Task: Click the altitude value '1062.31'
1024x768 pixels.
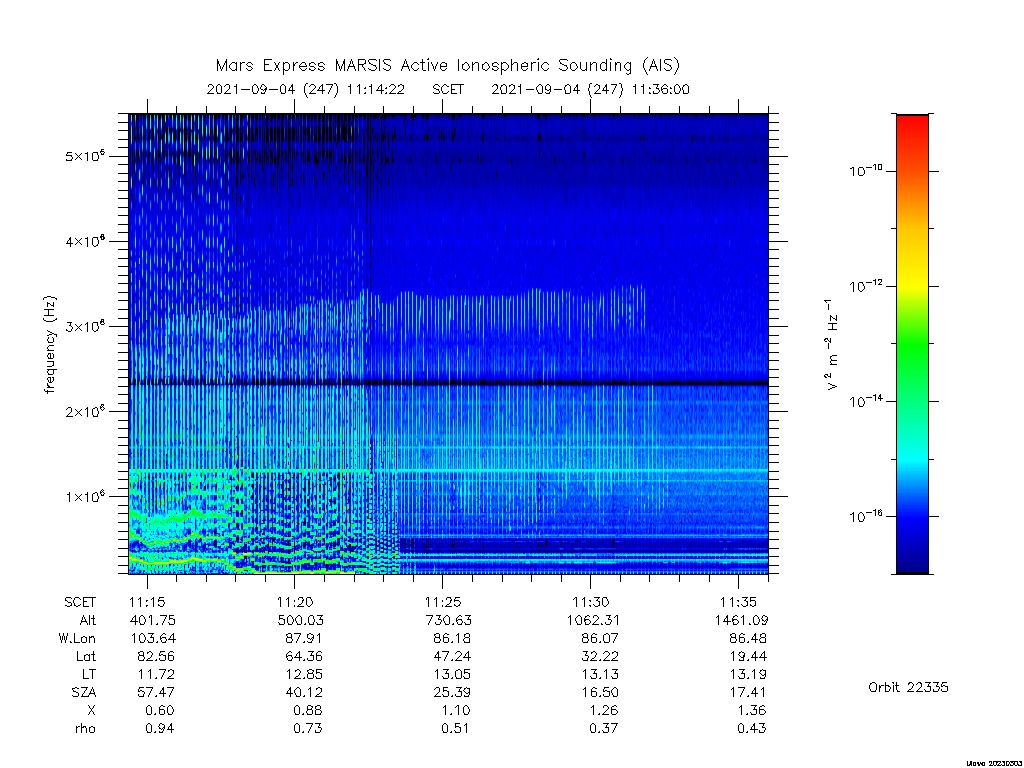Action: 593,620
